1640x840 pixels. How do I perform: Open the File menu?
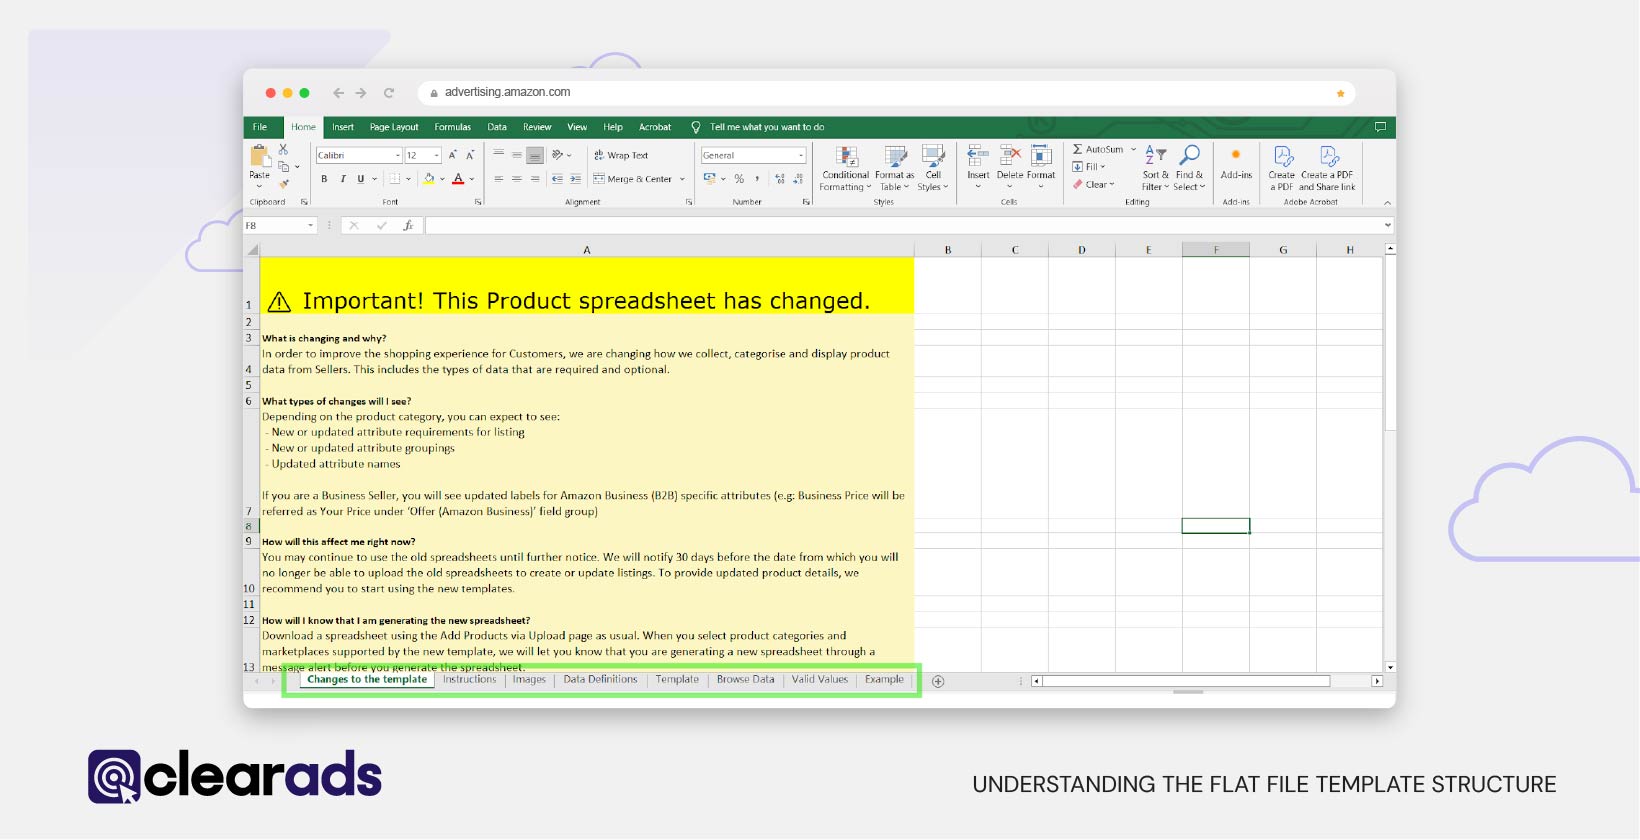[260, 127]
